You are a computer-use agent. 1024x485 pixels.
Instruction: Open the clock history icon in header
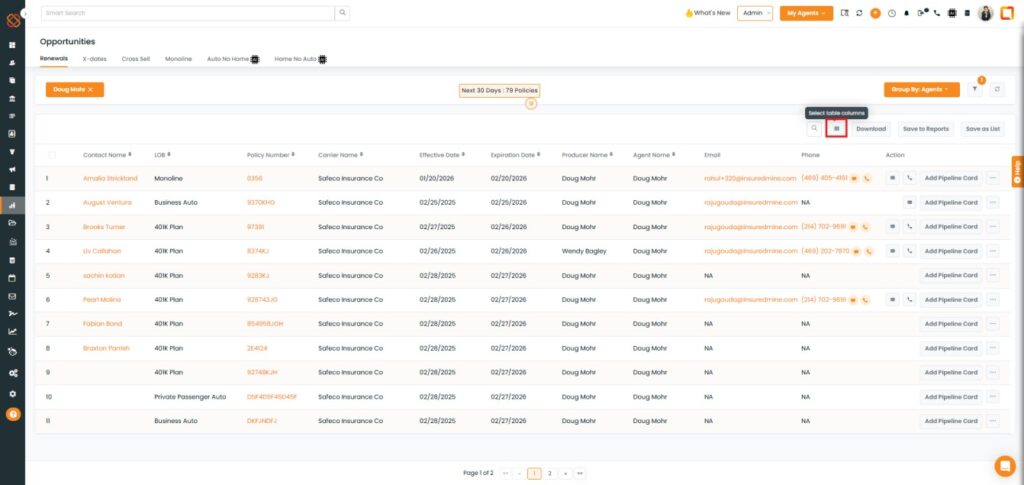(x=891, y=13)
